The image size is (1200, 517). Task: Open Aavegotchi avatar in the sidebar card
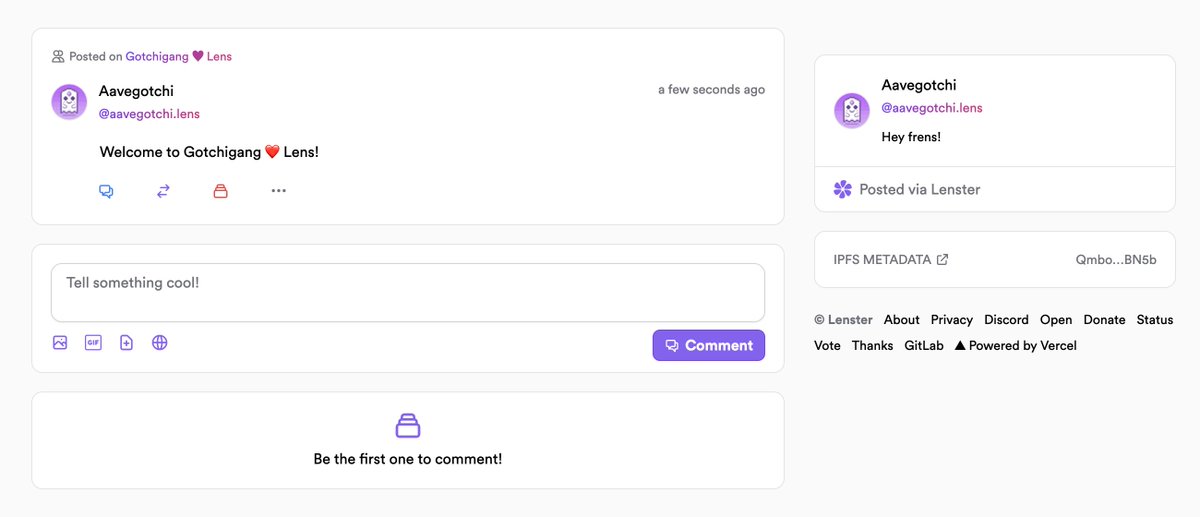tap(852, 111)
